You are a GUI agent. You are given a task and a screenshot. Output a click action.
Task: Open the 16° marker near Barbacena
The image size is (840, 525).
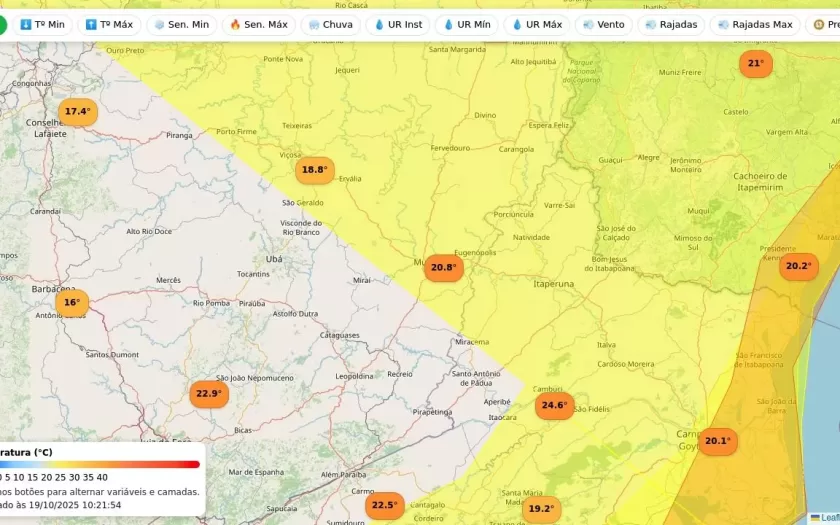pyautogui.click(x=72, y=303)
